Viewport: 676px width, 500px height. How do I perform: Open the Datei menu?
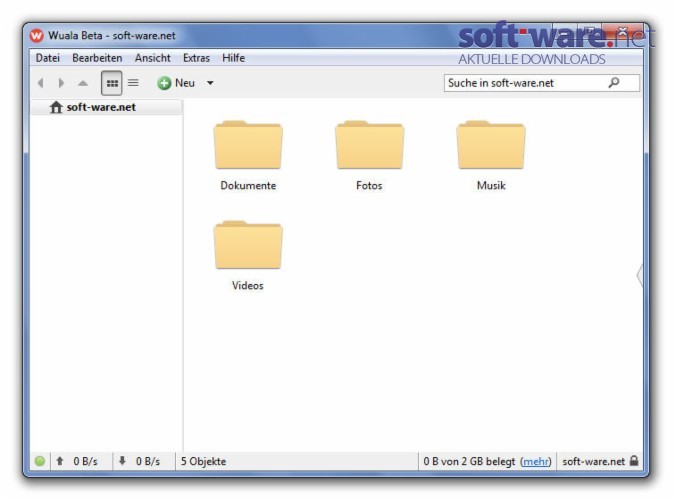point(47,58)
